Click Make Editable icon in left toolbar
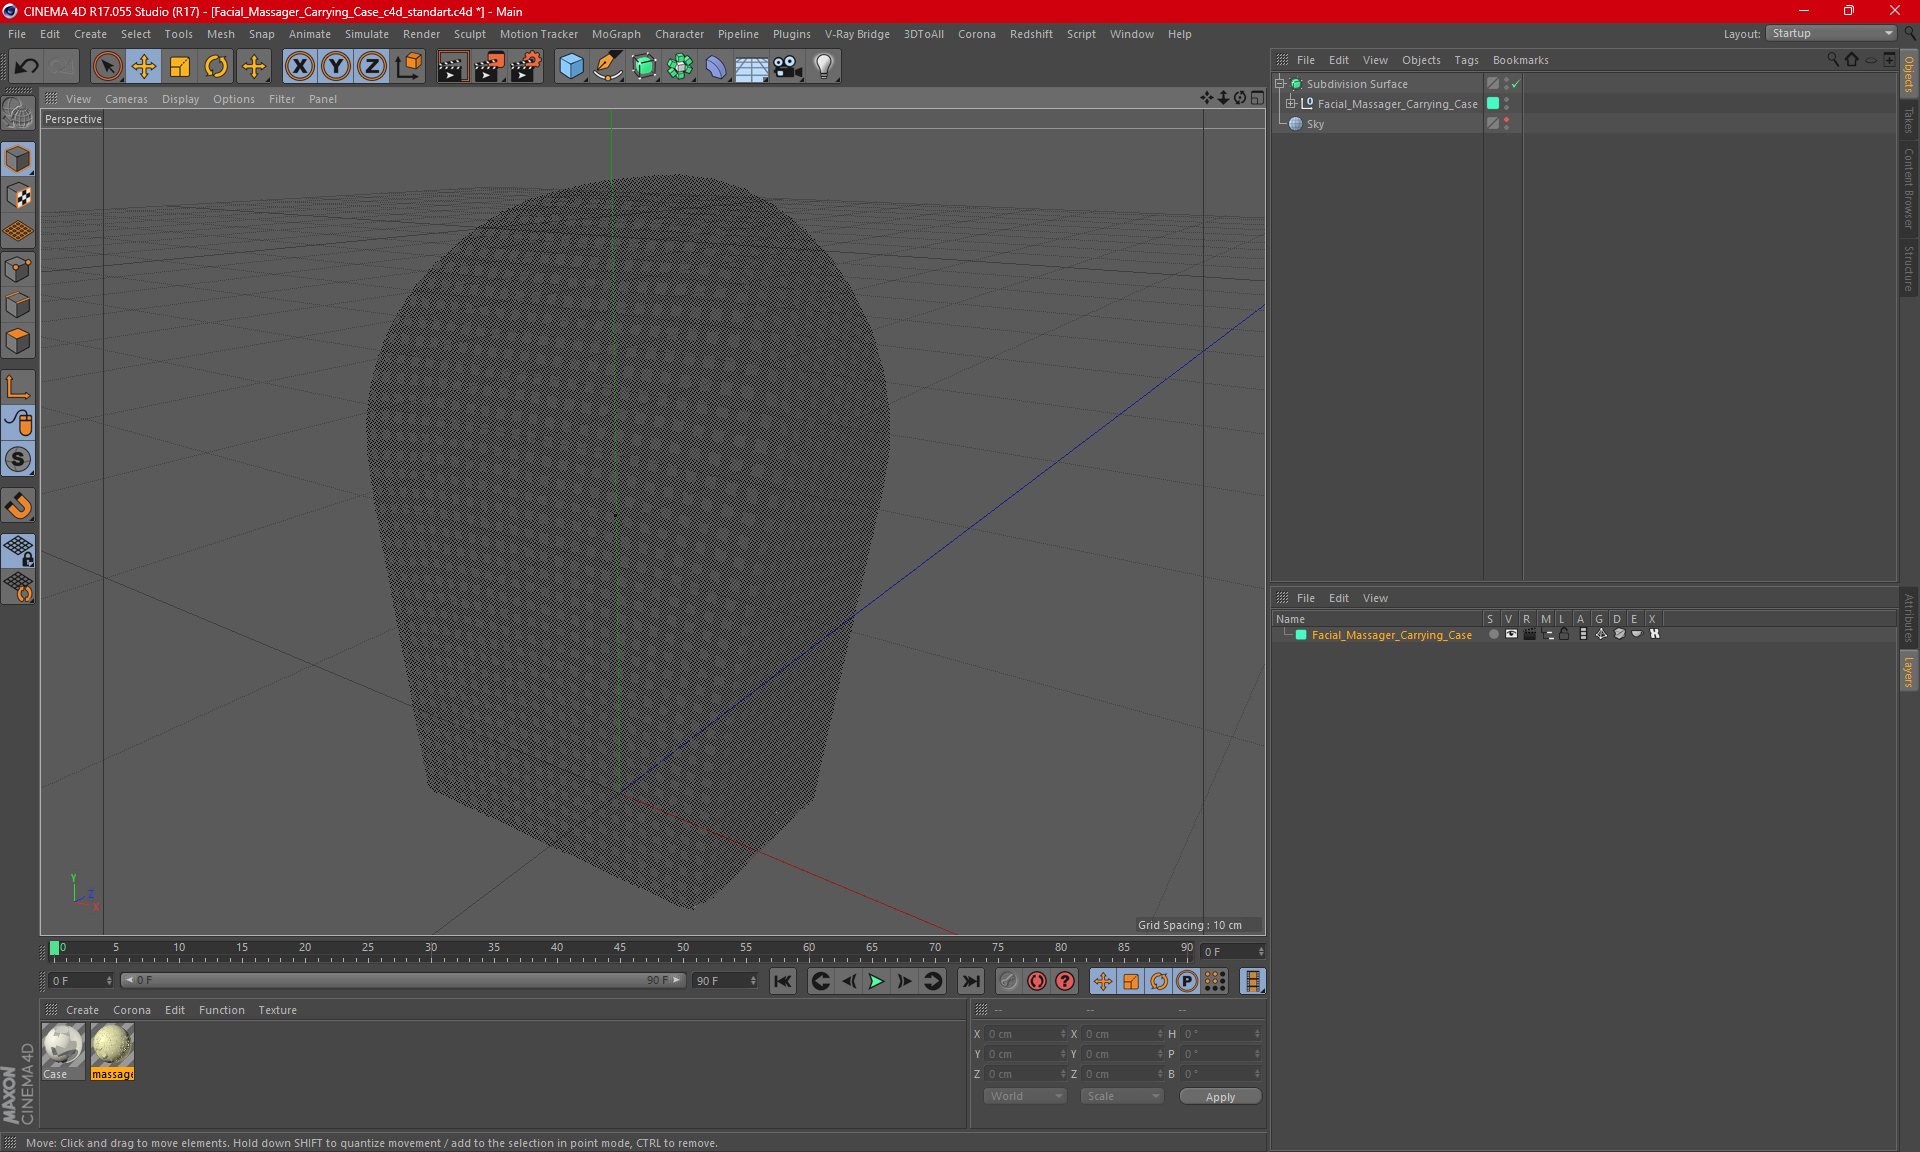The width and height of the screenshot is (1920, 1152). [18, 113]
